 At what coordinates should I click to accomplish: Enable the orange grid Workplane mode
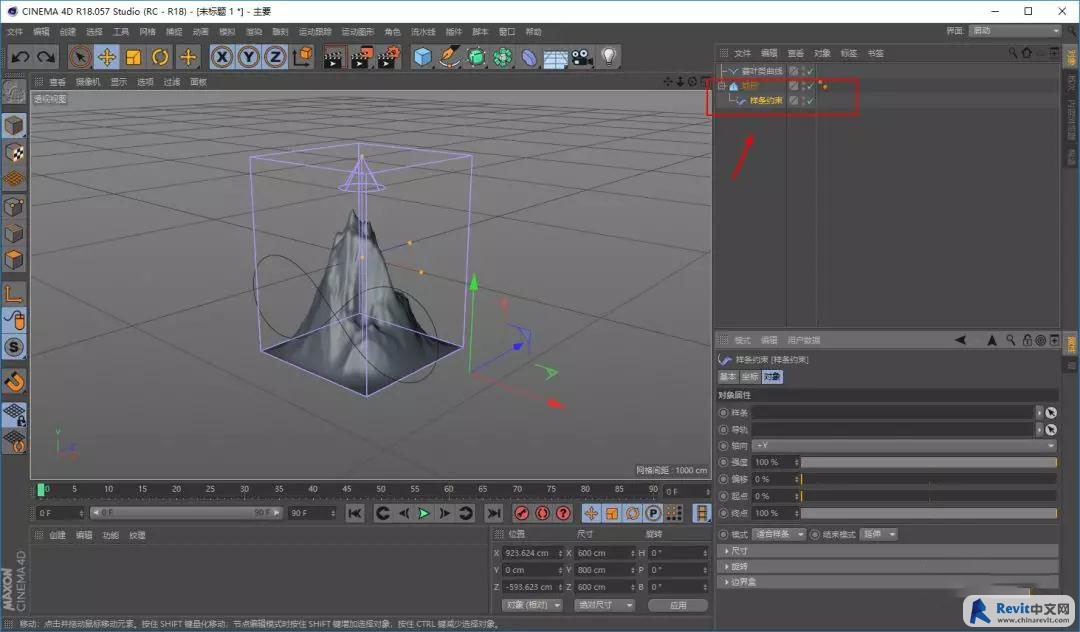(x=14, y=179)
